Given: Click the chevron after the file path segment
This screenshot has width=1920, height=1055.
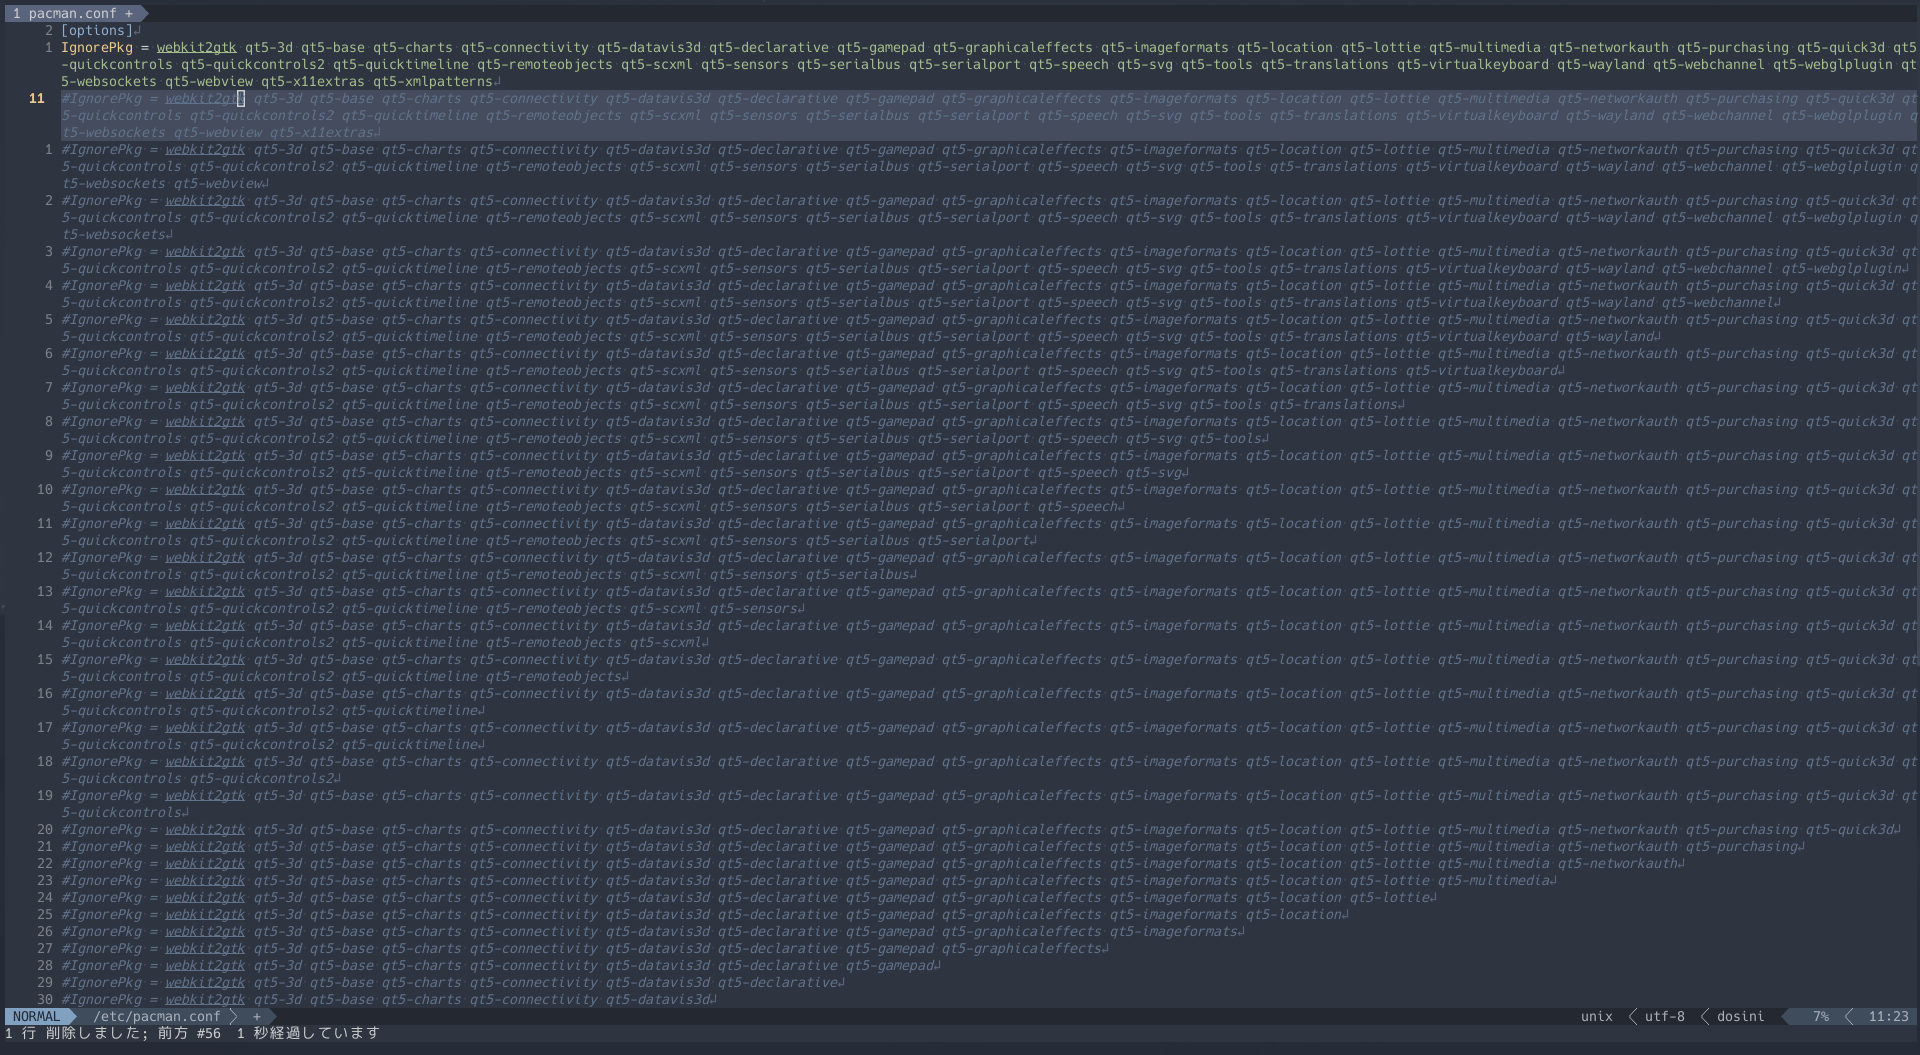Looking at the screenshot, I should (x=235, y=1016).
